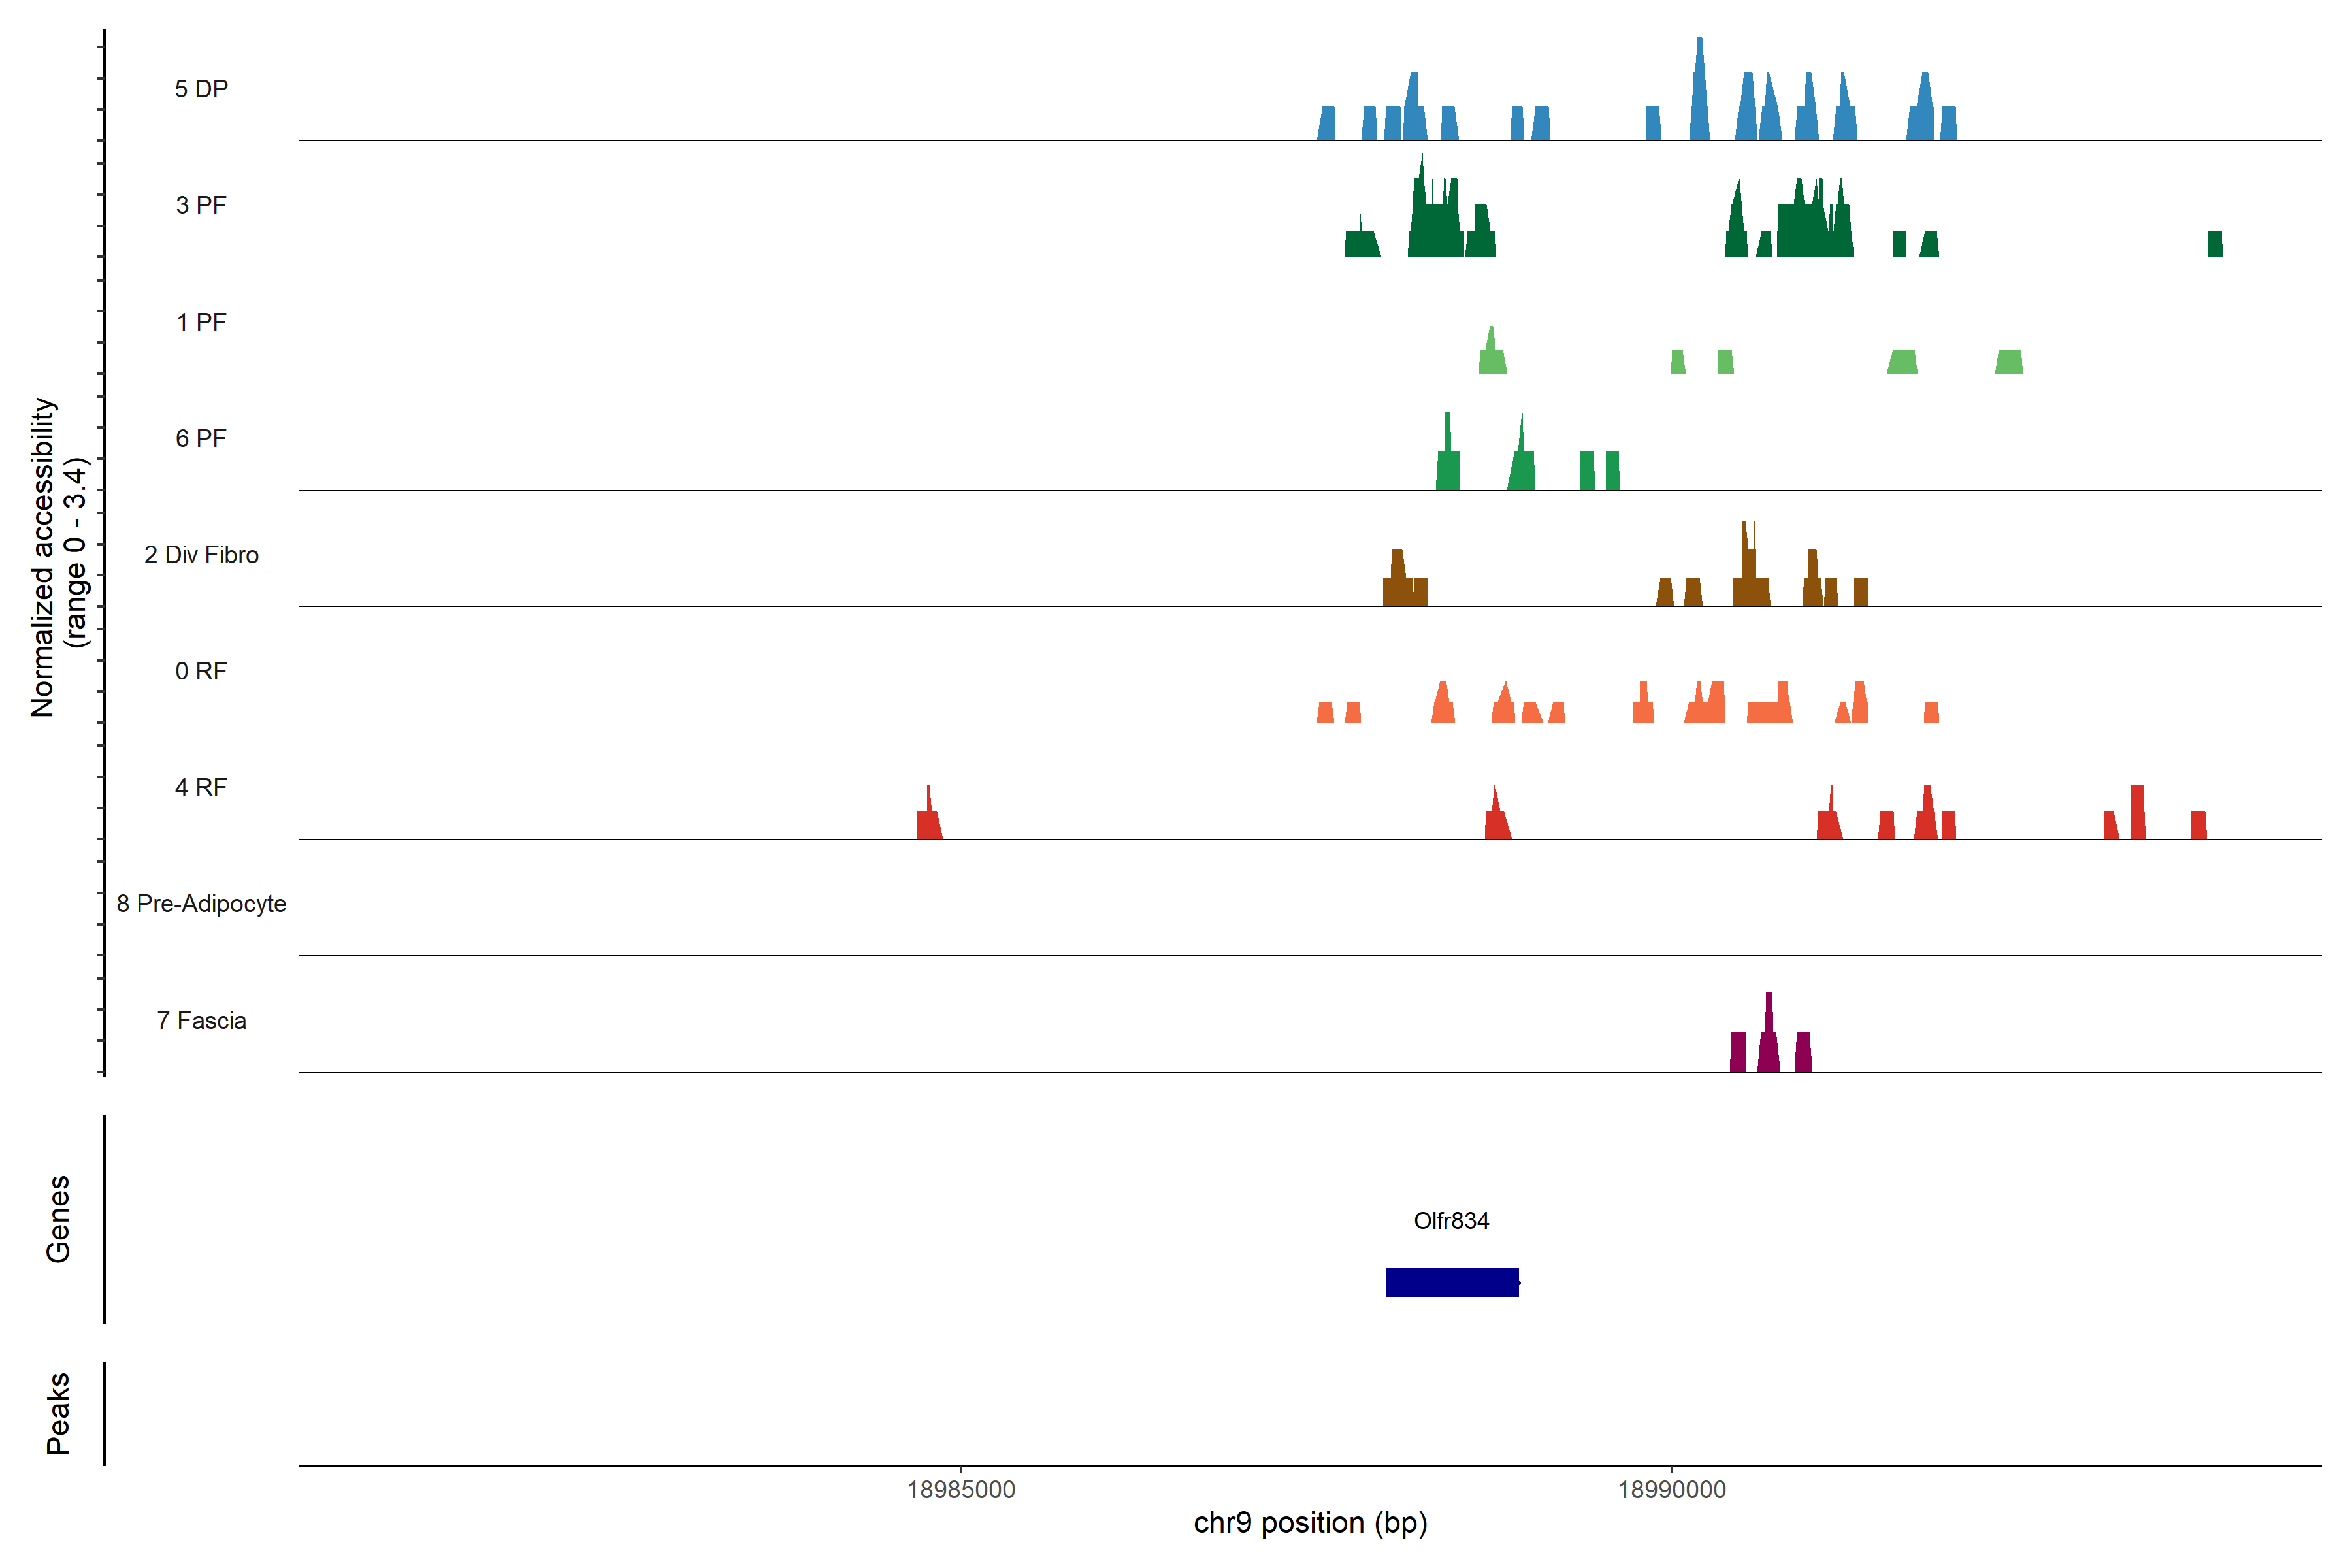
Task: Click the dark blue Olfr834 gene bar
Action: coord(1451,1282)
